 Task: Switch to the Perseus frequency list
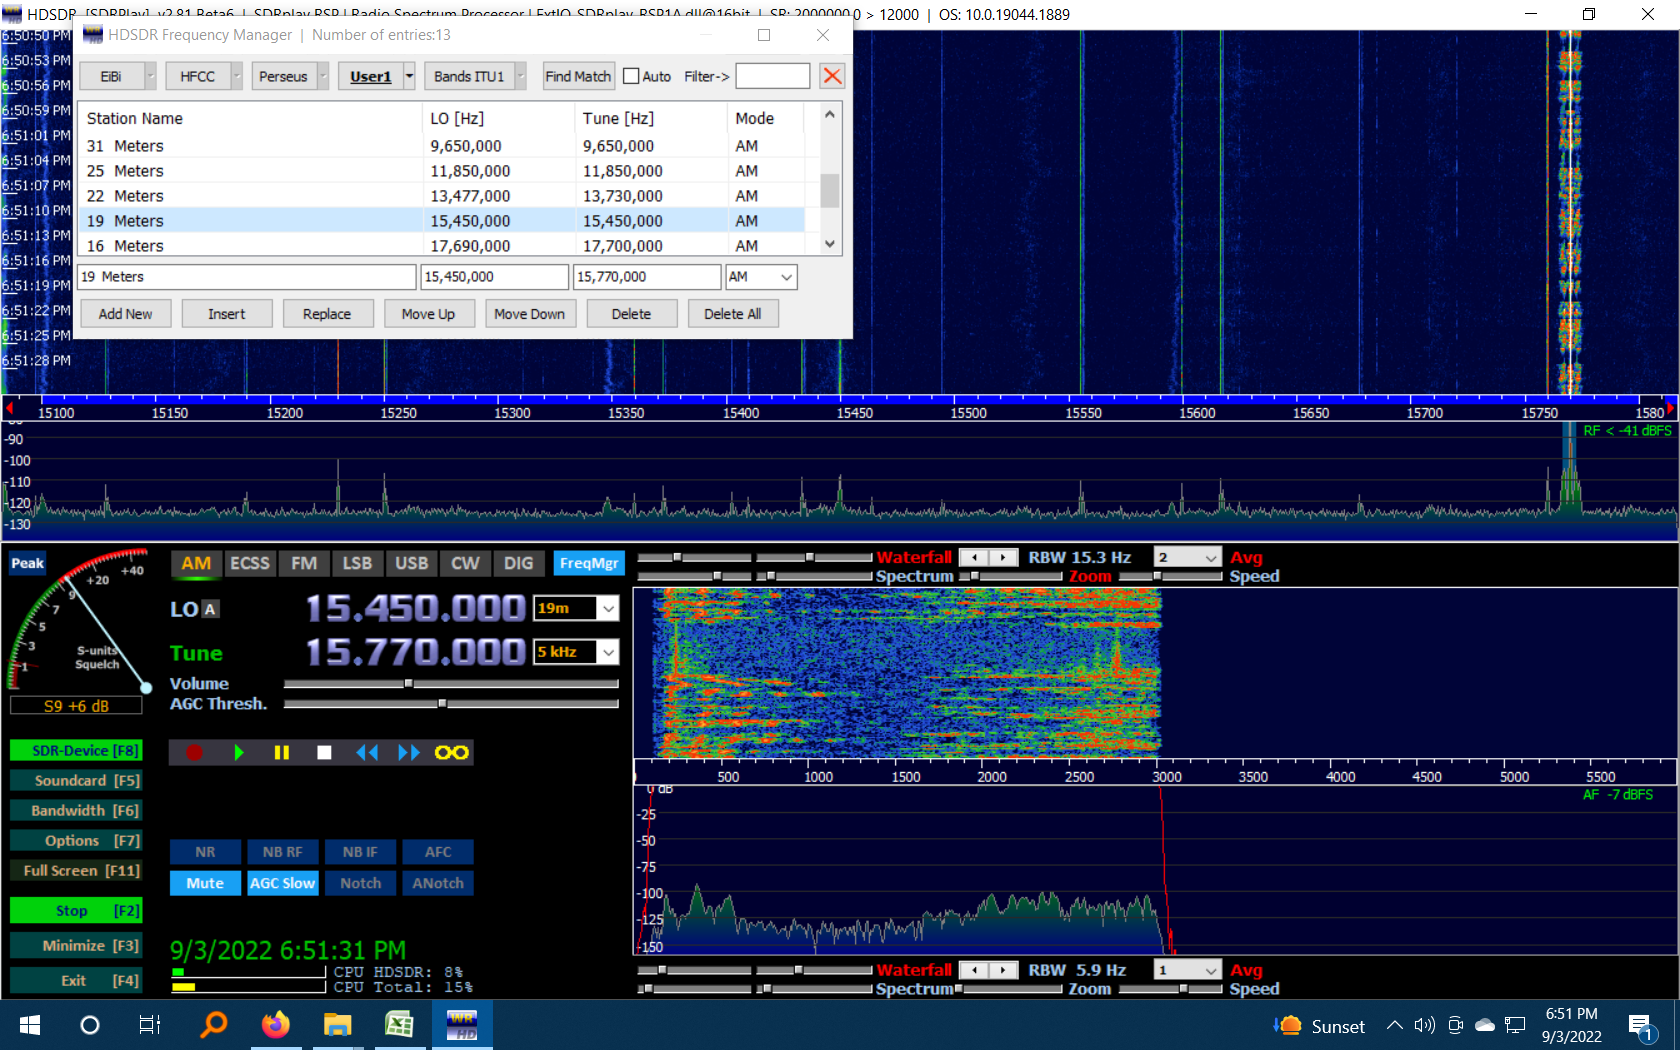283,76
